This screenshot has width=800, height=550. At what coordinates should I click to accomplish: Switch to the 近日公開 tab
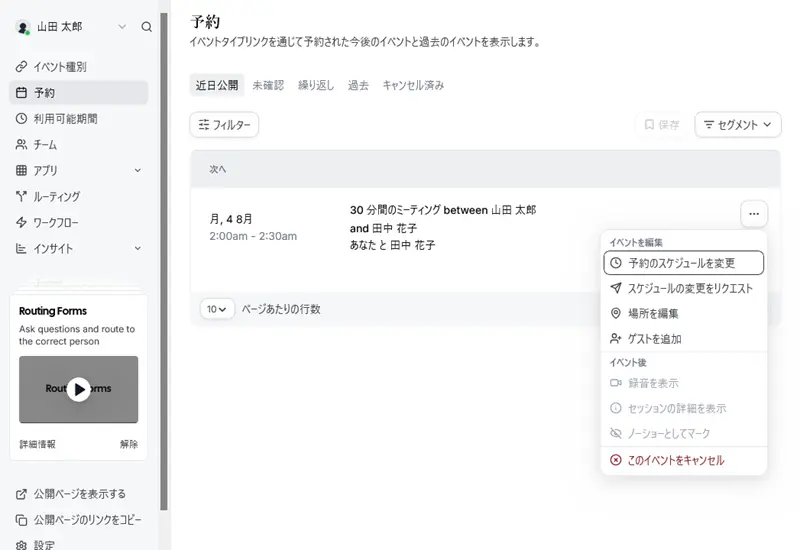(217, 85)
